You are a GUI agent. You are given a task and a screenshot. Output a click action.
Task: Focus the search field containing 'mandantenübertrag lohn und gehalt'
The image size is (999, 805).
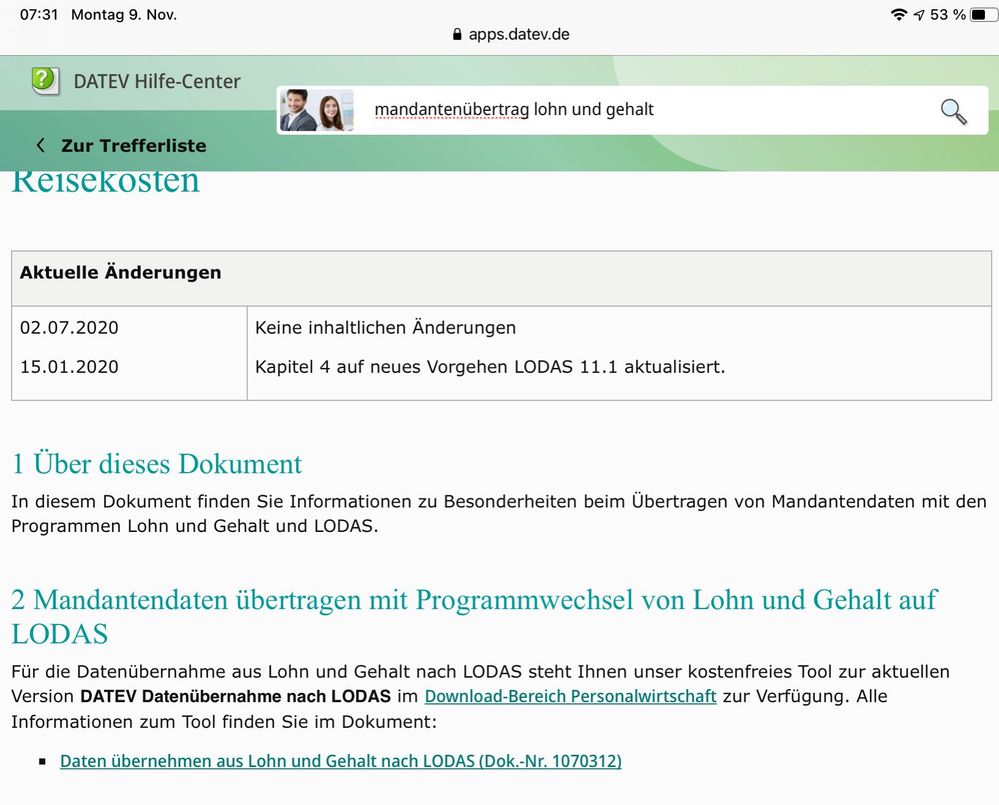(x=640, y=110)
